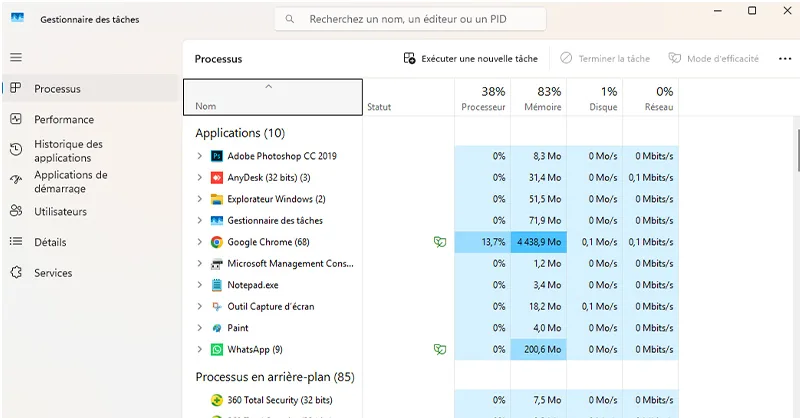Click the Microsoft Management Console icon
This screenshot has width=800, height=418.
(x=217, y=264)
